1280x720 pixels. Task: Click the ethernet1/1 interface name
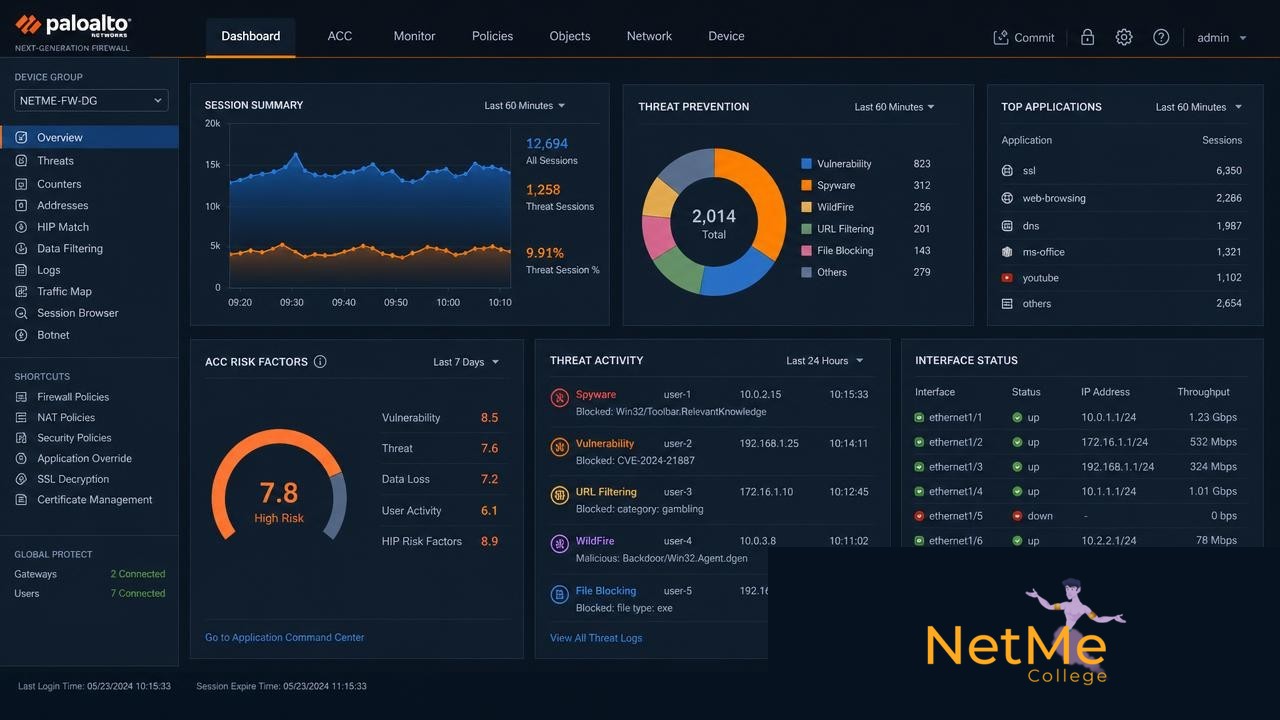coord(956,417)
